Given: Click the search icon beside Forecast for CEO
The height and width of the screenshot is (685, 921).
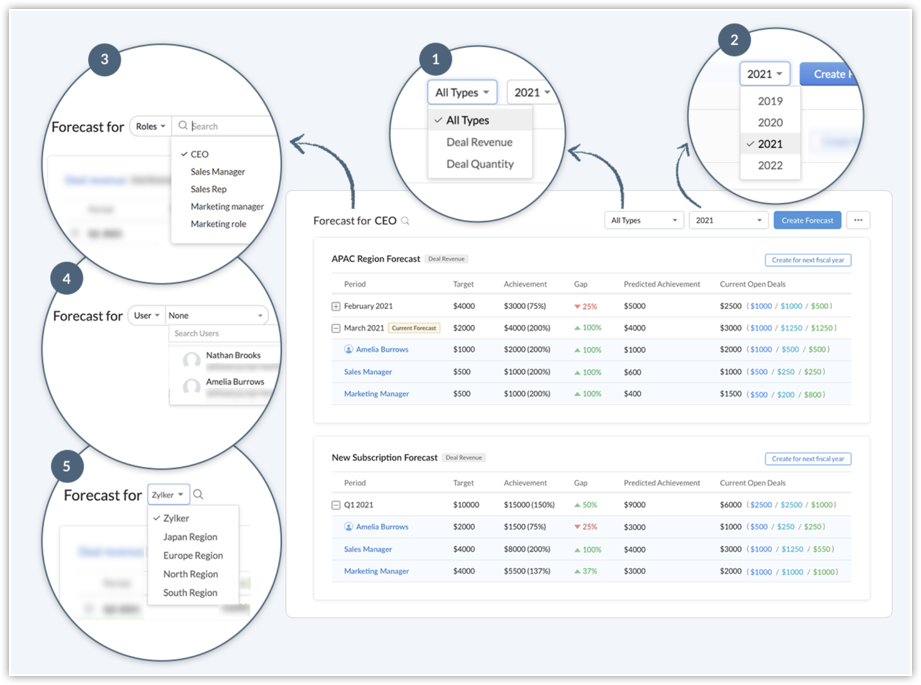Looking at the screenshot, I should click(x=405, y=221).
